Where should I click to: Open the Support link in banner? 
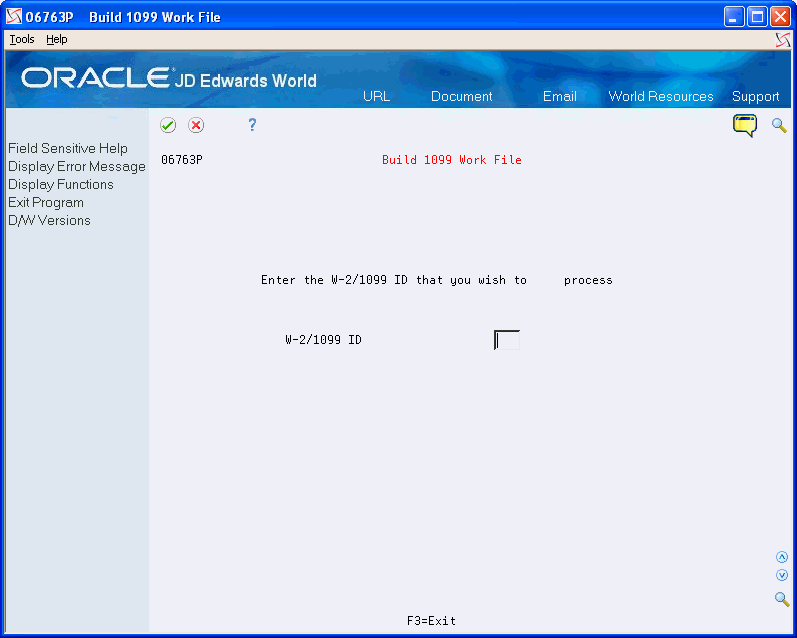coord(755,97)
